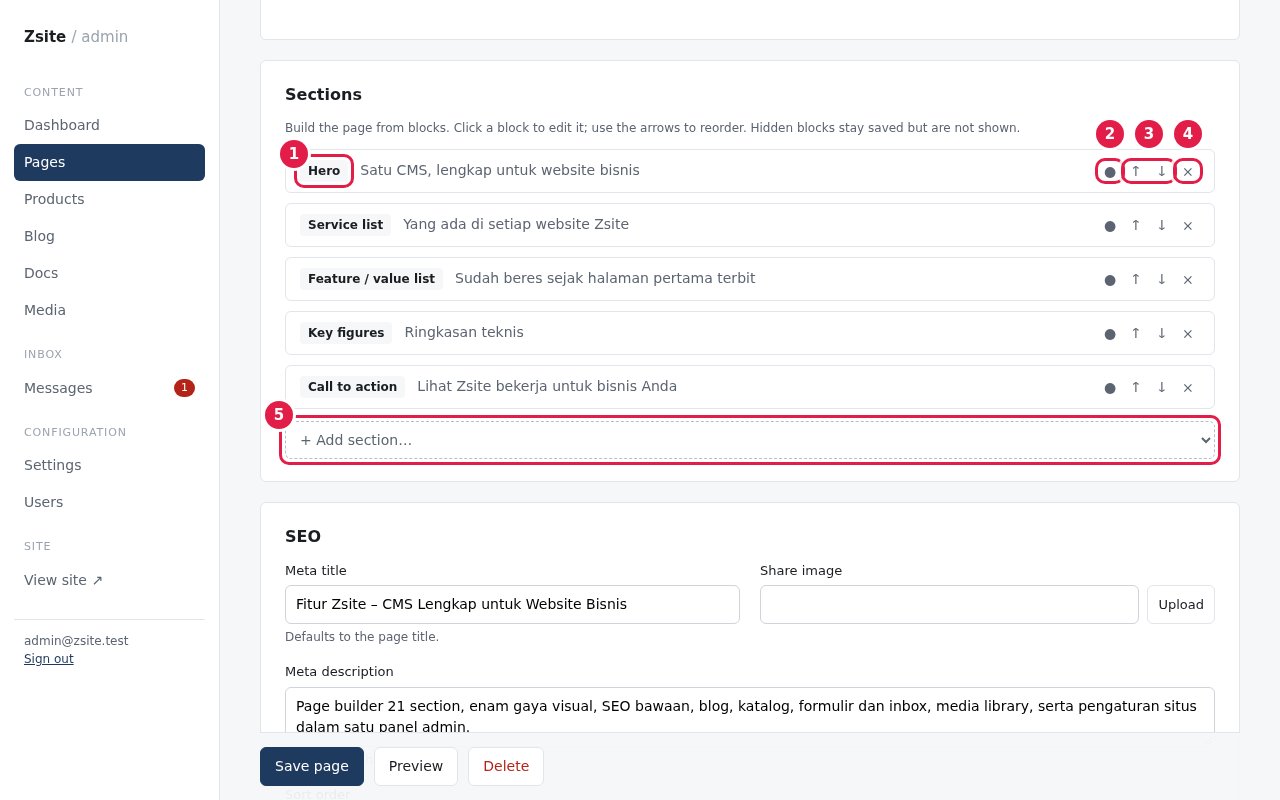Go to Products in the sidebar

pos(109,199)
